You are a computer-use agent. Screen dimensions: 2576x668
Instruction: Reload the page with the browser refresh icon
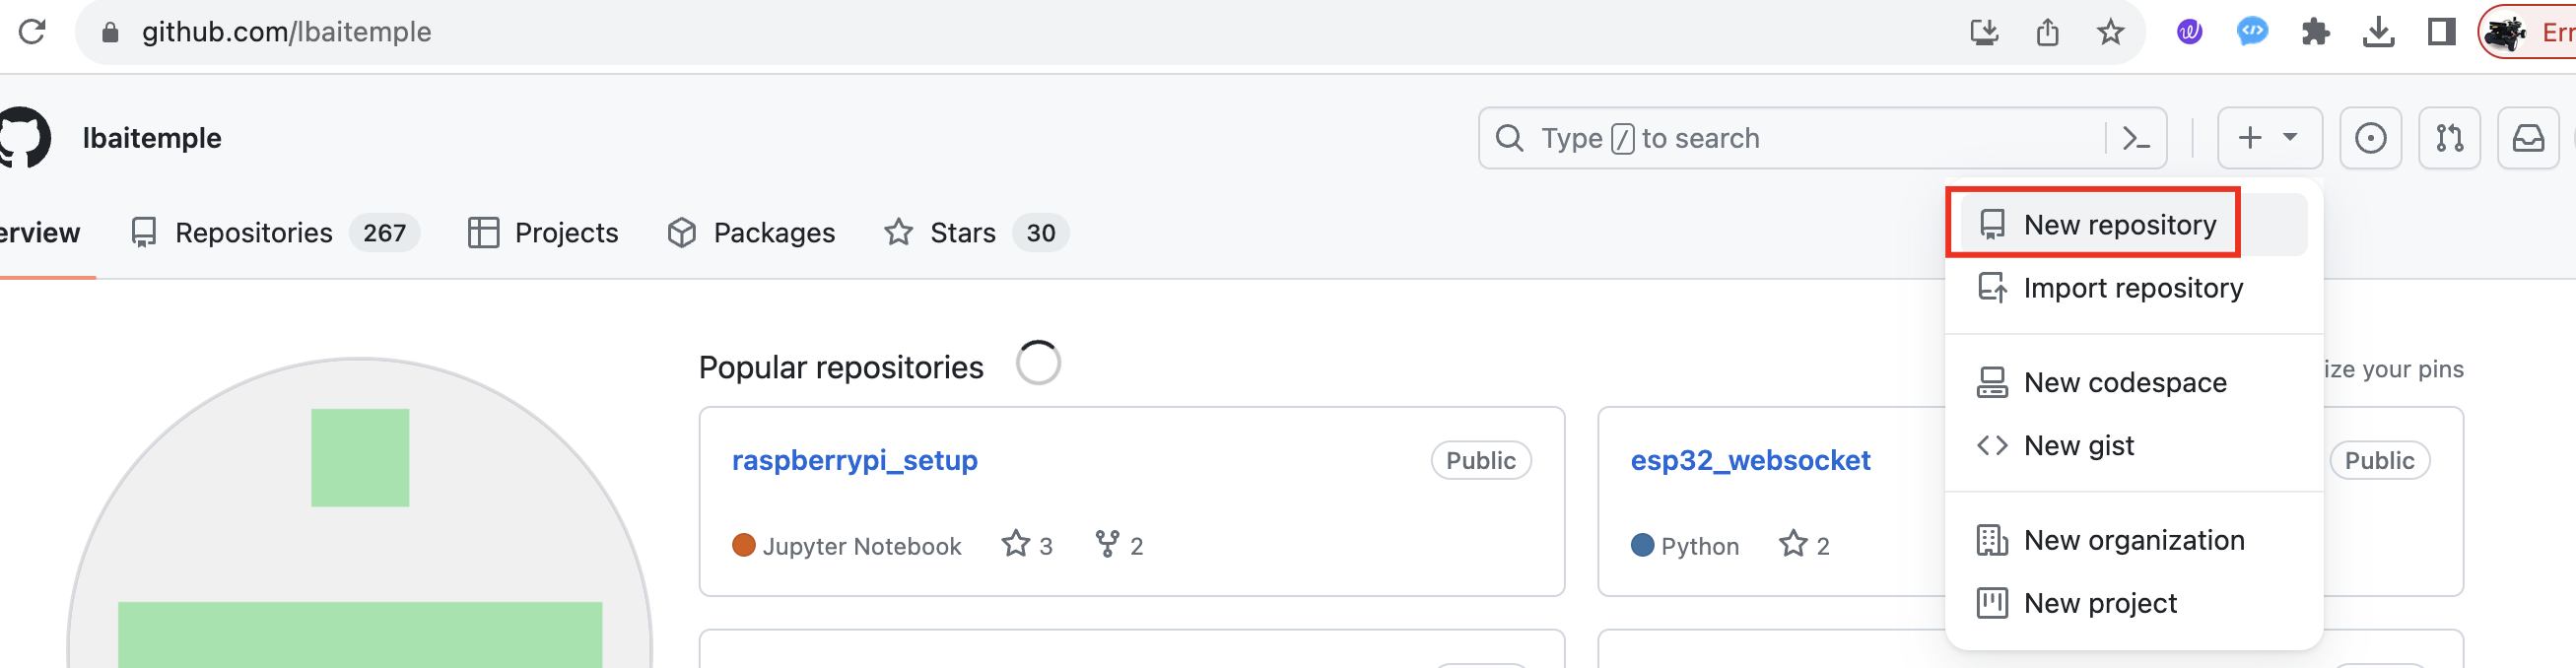click(32, 32)
